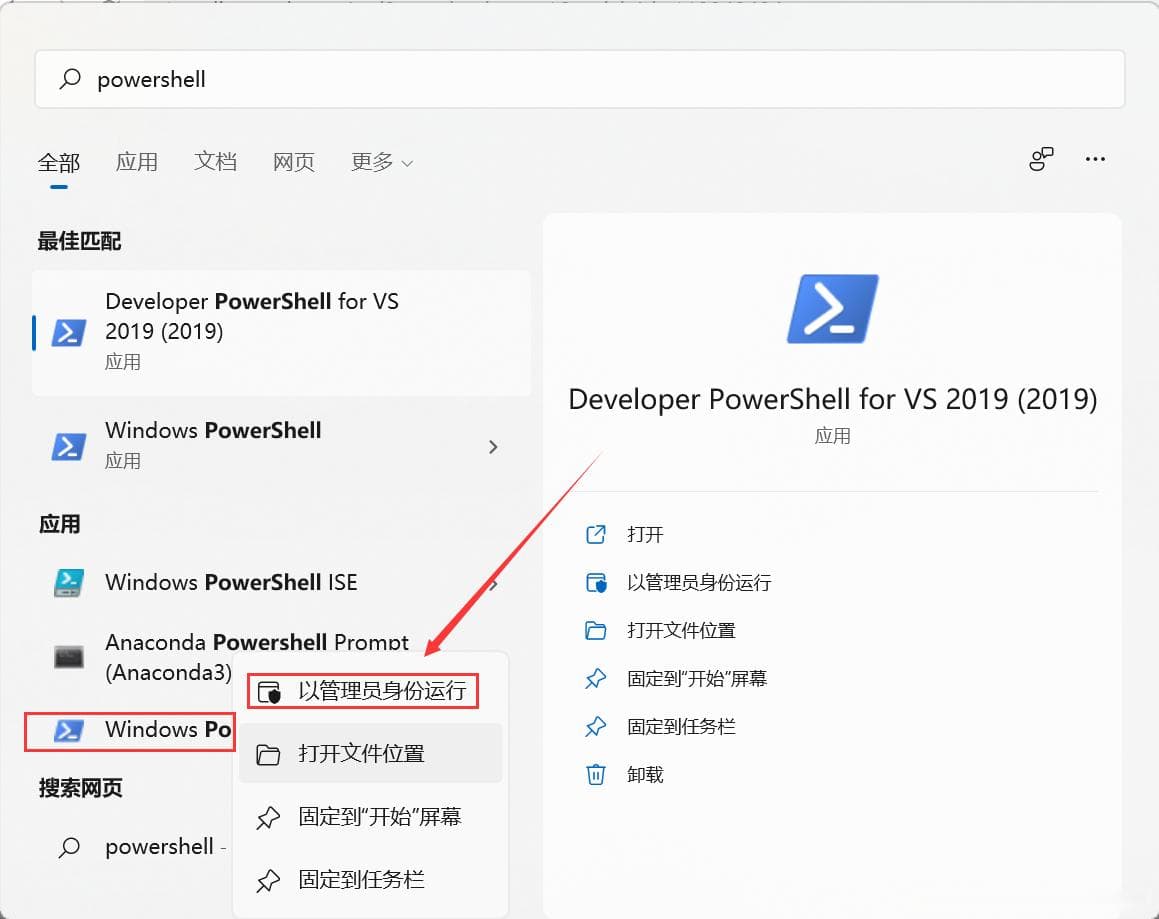Click the Windows PowerShell icon in best match list

pos(69,447)
